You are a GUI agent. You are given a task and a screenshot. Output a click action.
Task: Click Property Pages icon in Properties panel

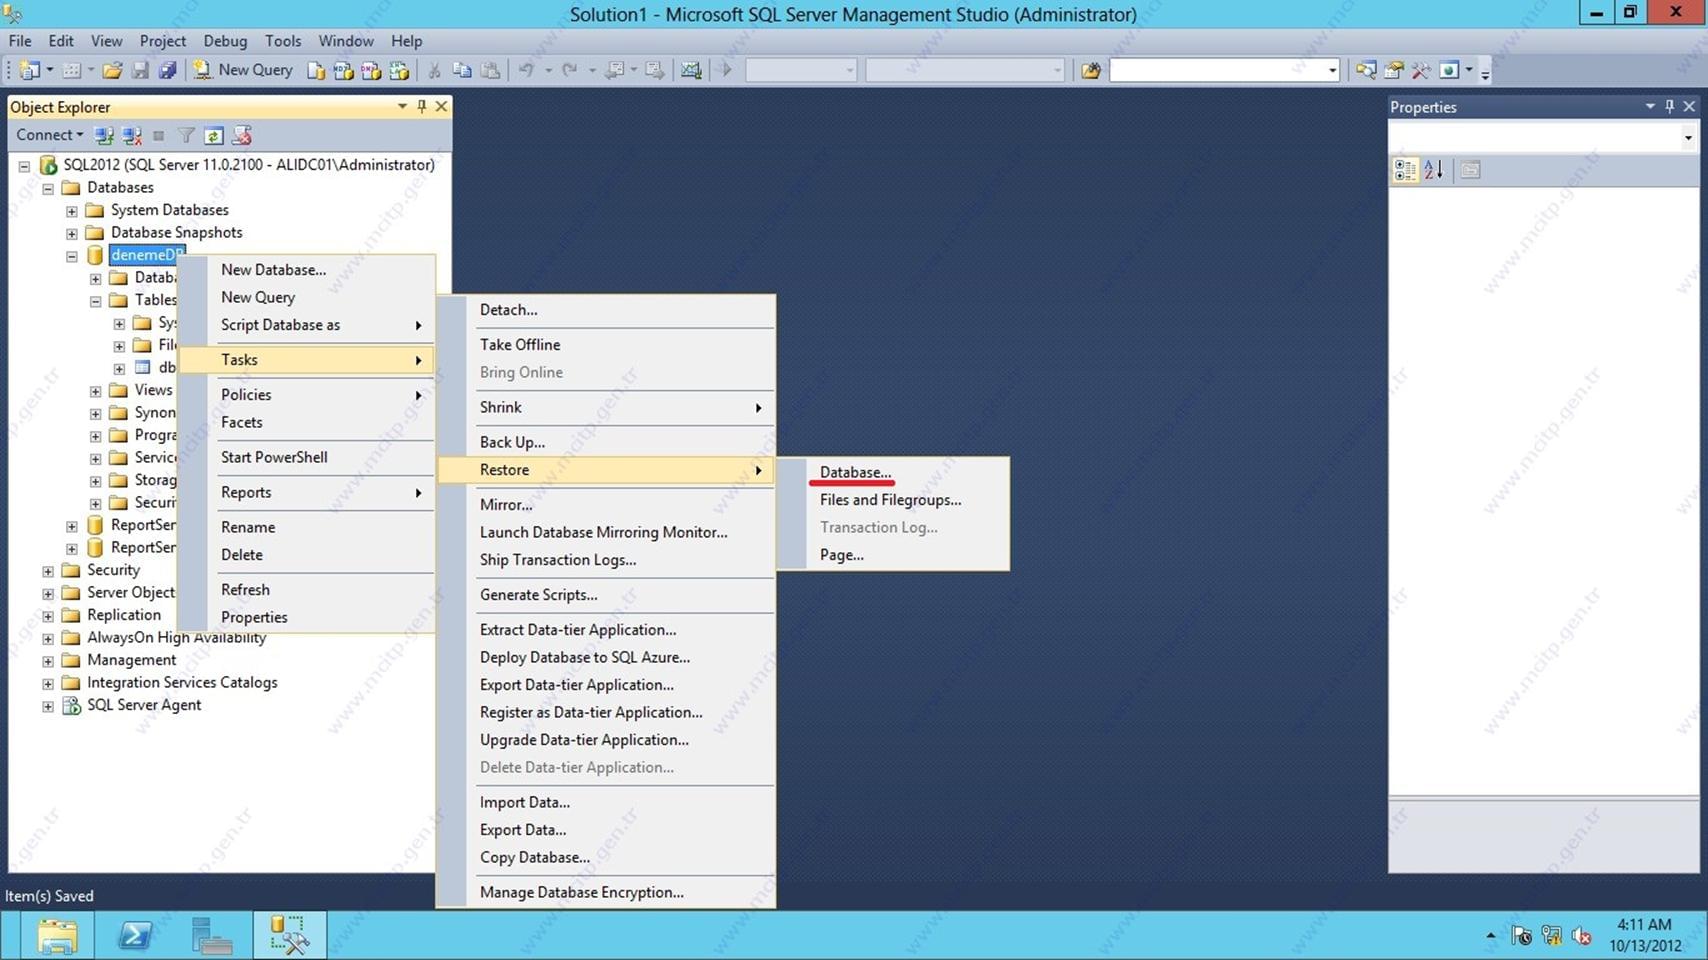point(1469,170)
